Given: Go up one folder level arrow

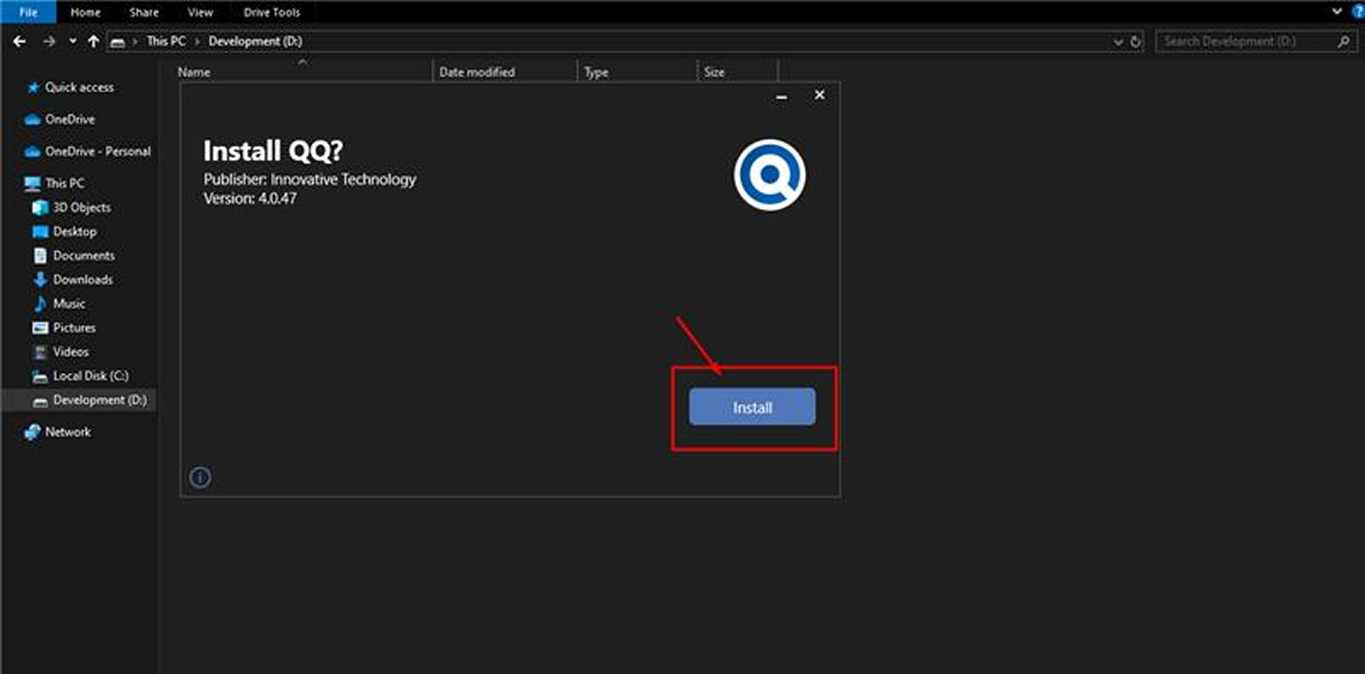Looking at the screenshot, I should 93,41.
